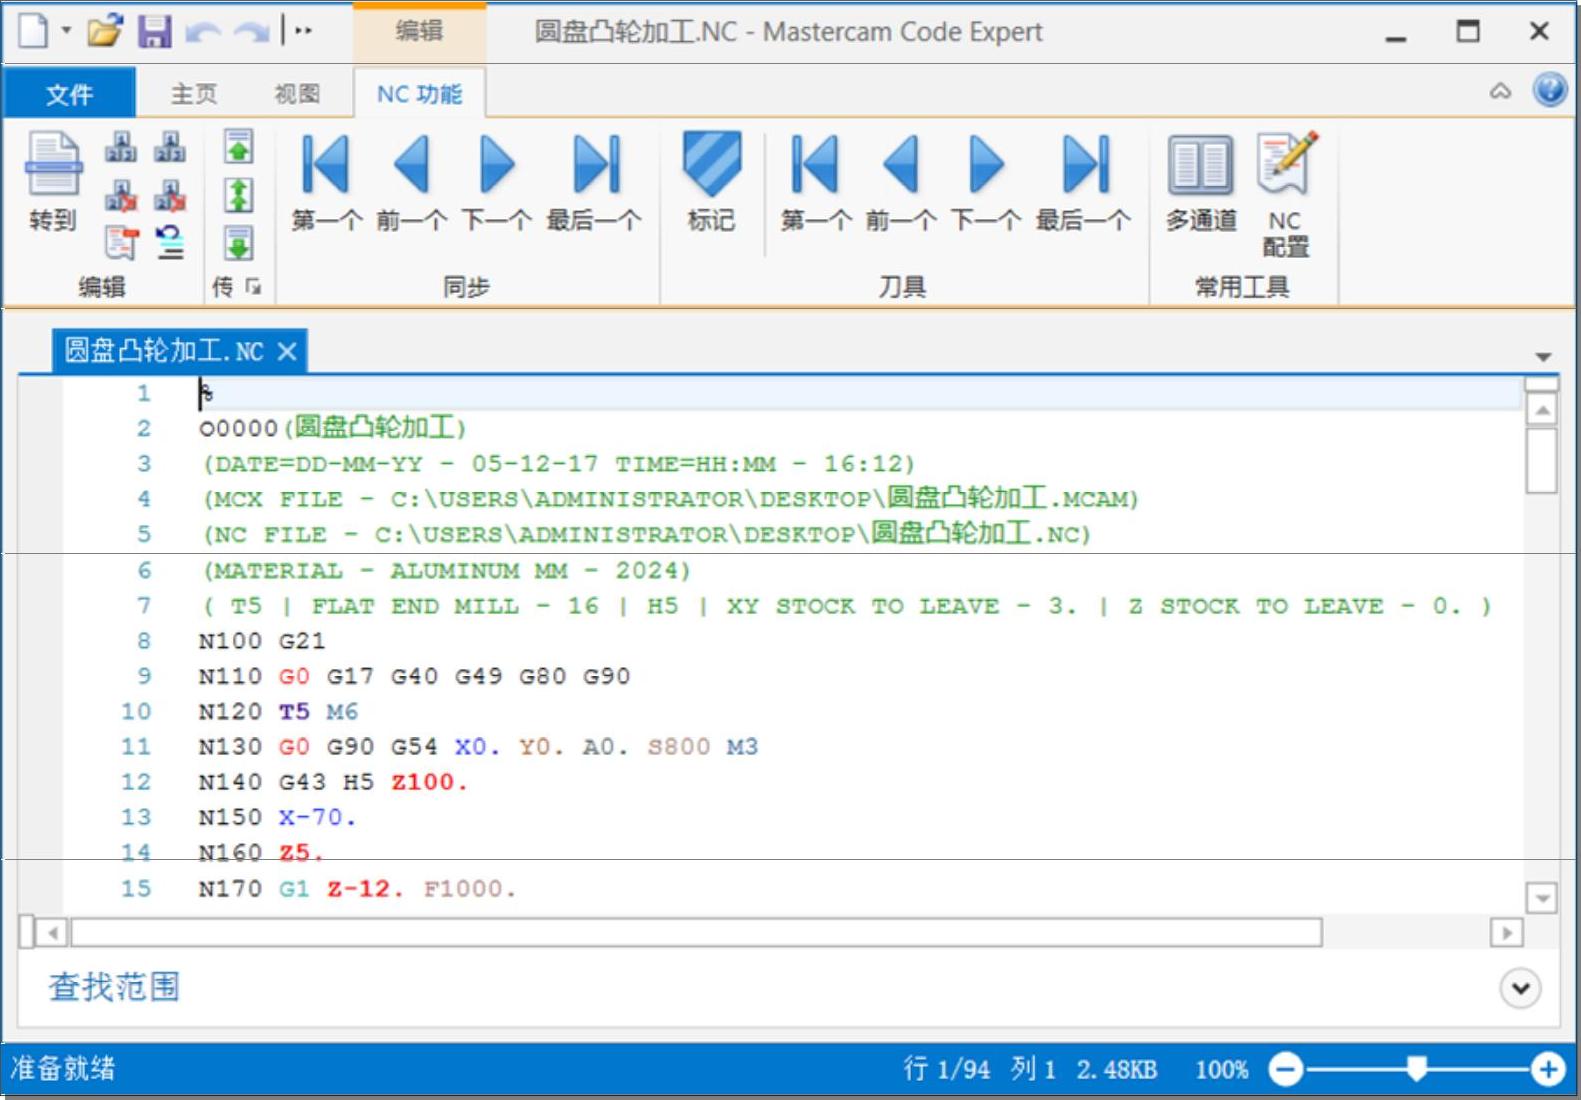Open the 文件 menu tab

tap(69, 94)
